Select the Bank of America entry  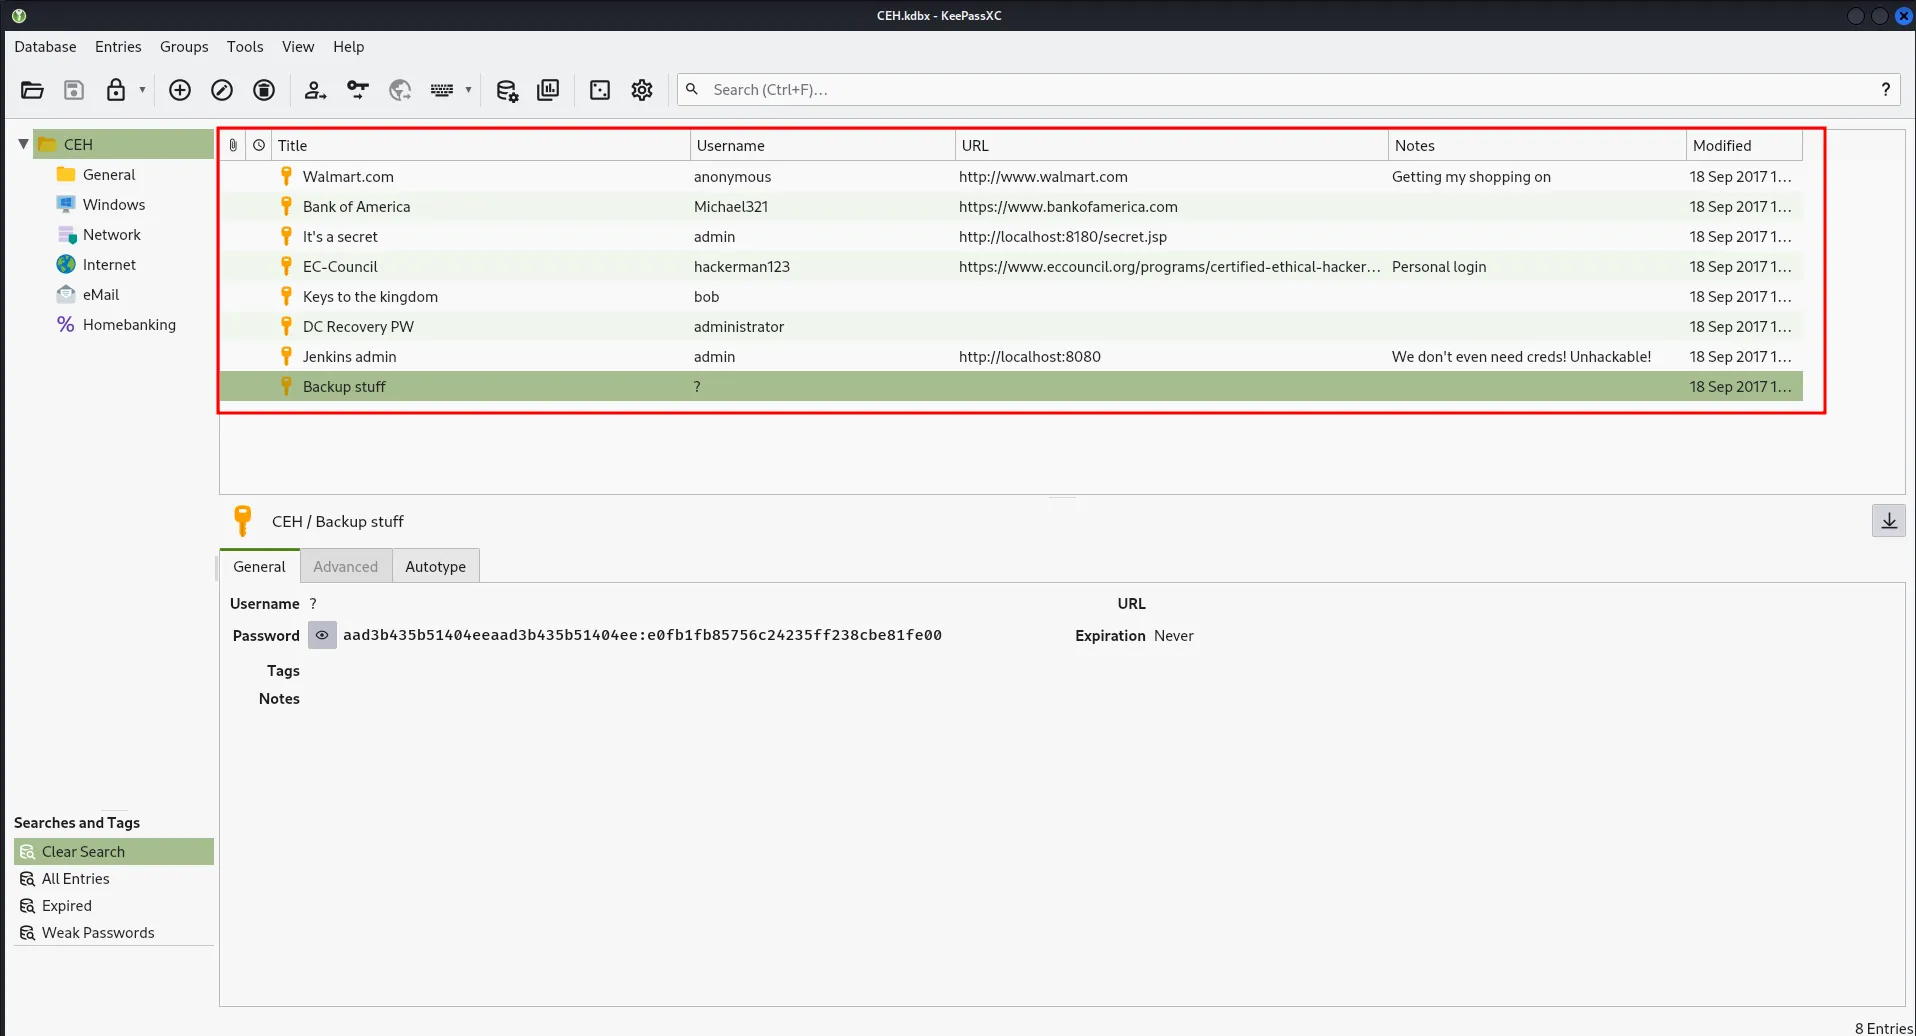(x=1011, y=207)
